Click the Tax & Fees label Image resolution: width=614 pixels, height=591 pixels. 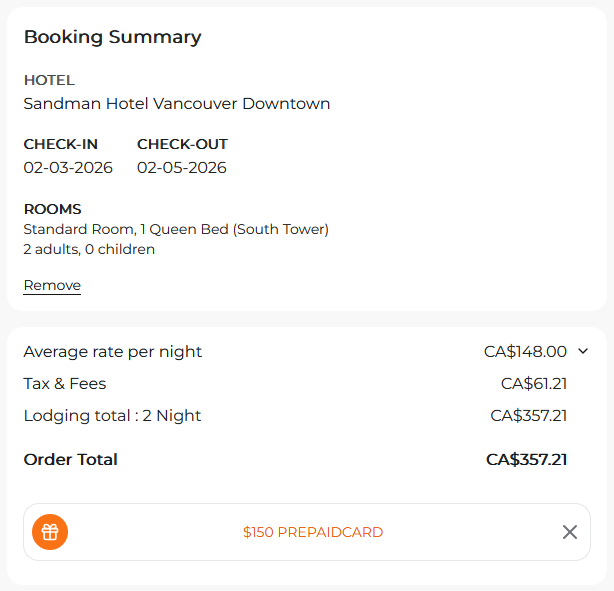click(65, 384)
